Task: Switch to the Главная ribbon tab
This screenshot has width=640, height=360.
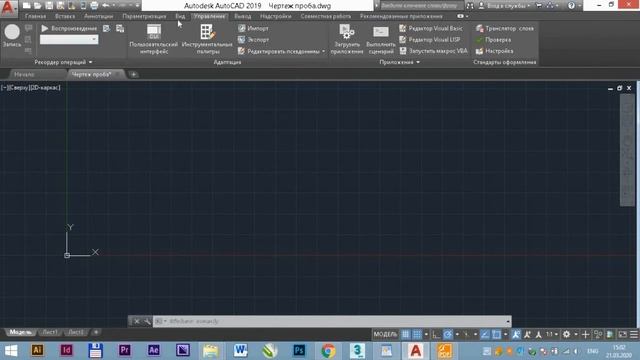Action: 36,16
